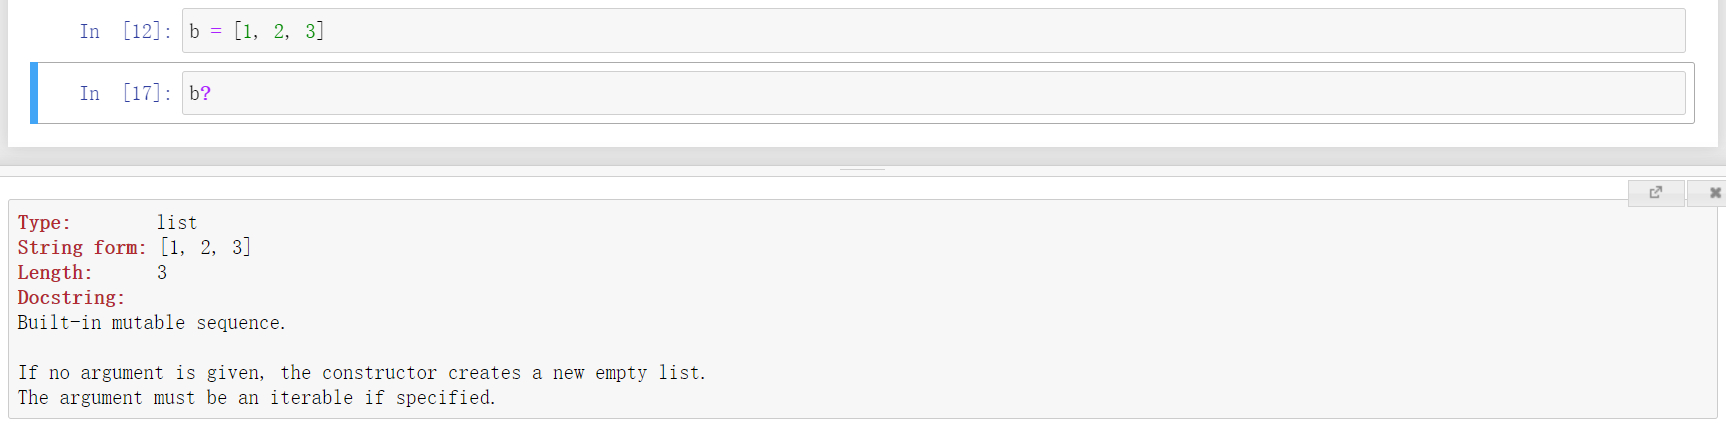Select cell via In [17] prompt
This screenshot has height=427, width=1726.
(x=125, y=93)
